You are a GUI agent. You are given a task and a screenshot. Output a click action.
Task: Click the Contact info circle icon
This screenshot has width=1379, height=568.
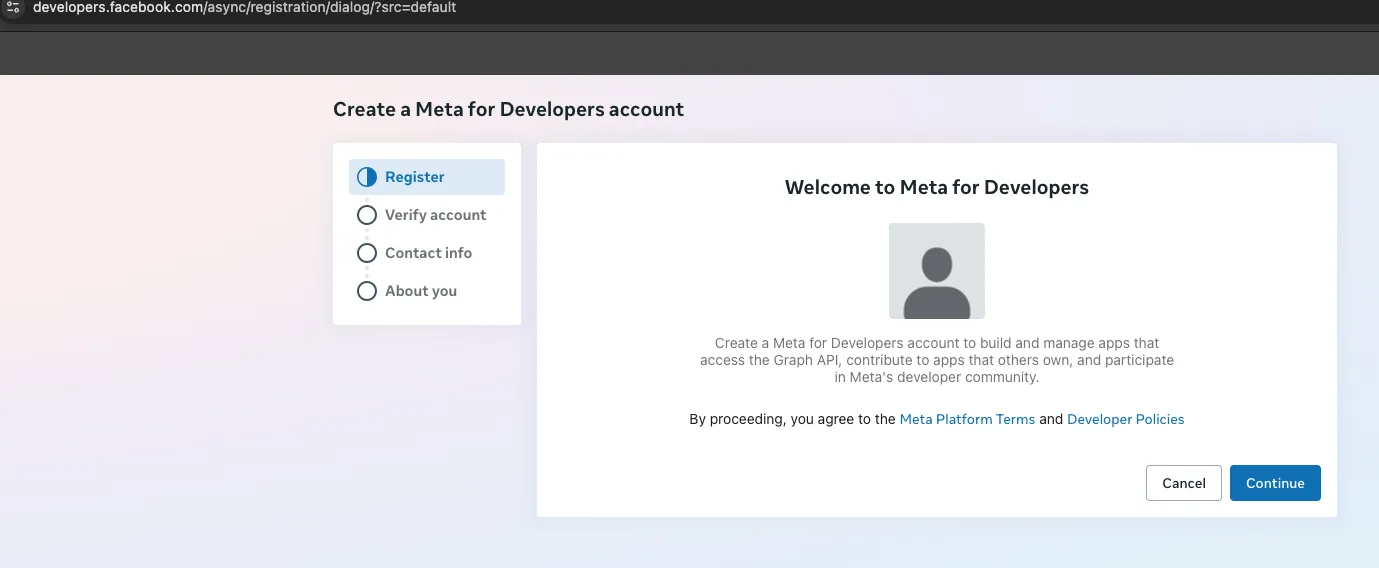coord(367,253)
